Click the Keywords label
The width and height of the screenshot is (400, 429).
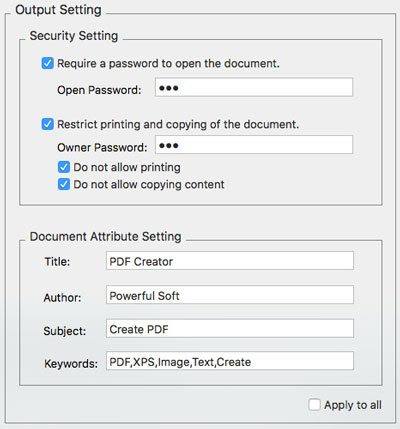point(71,363)
